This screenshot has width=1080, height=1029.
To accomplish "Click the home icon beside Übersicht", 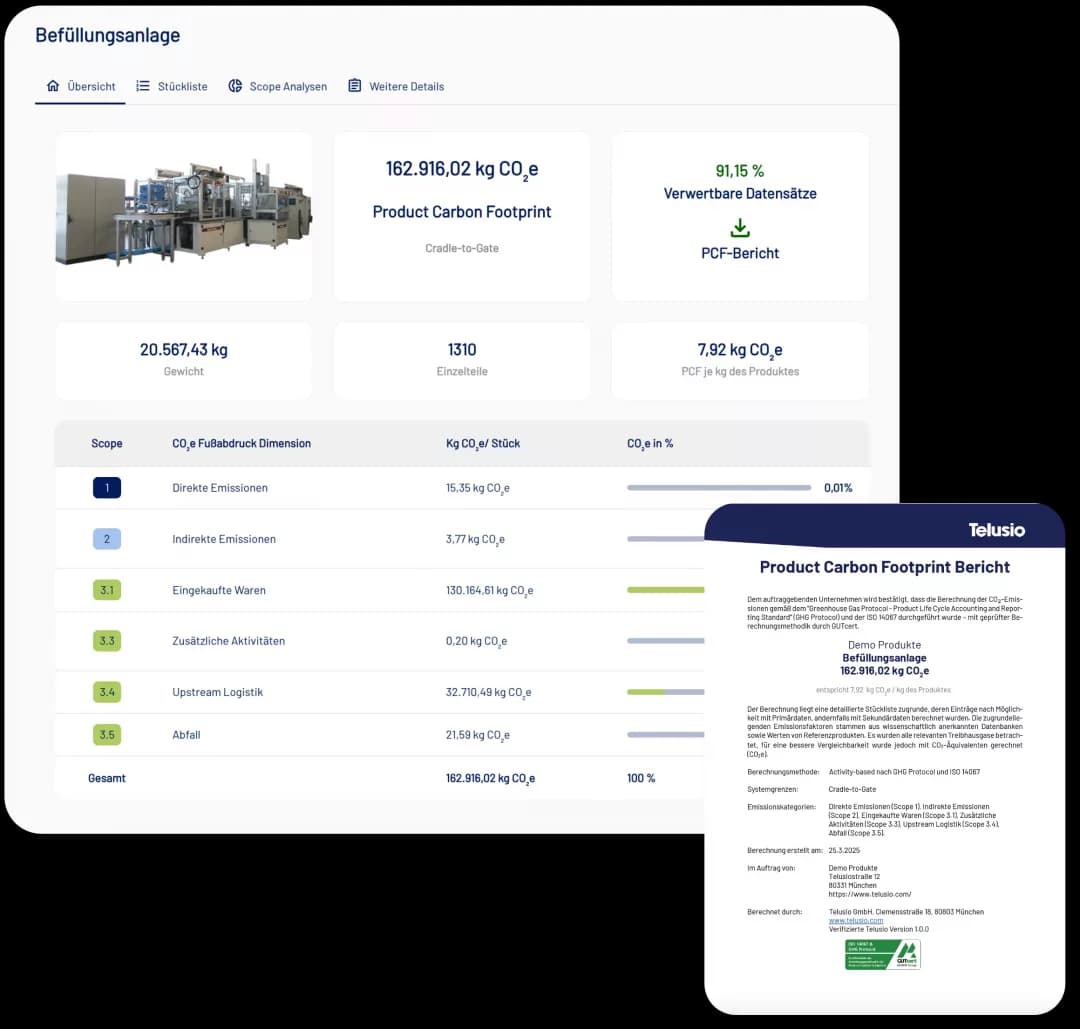I will [x=53, y=86].
